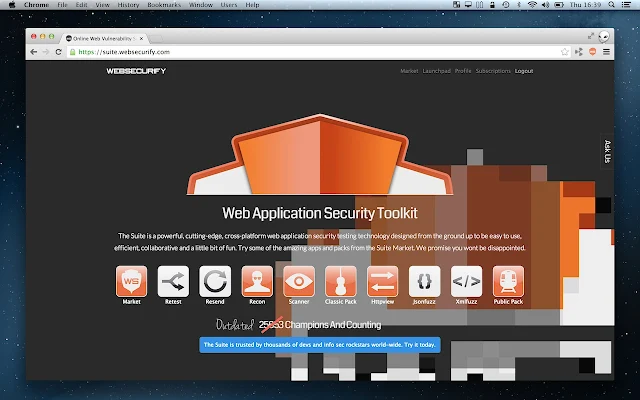Viewport: 640px width, 400px height.
Task: Open the Help menu
Action: tap(252, 5)
